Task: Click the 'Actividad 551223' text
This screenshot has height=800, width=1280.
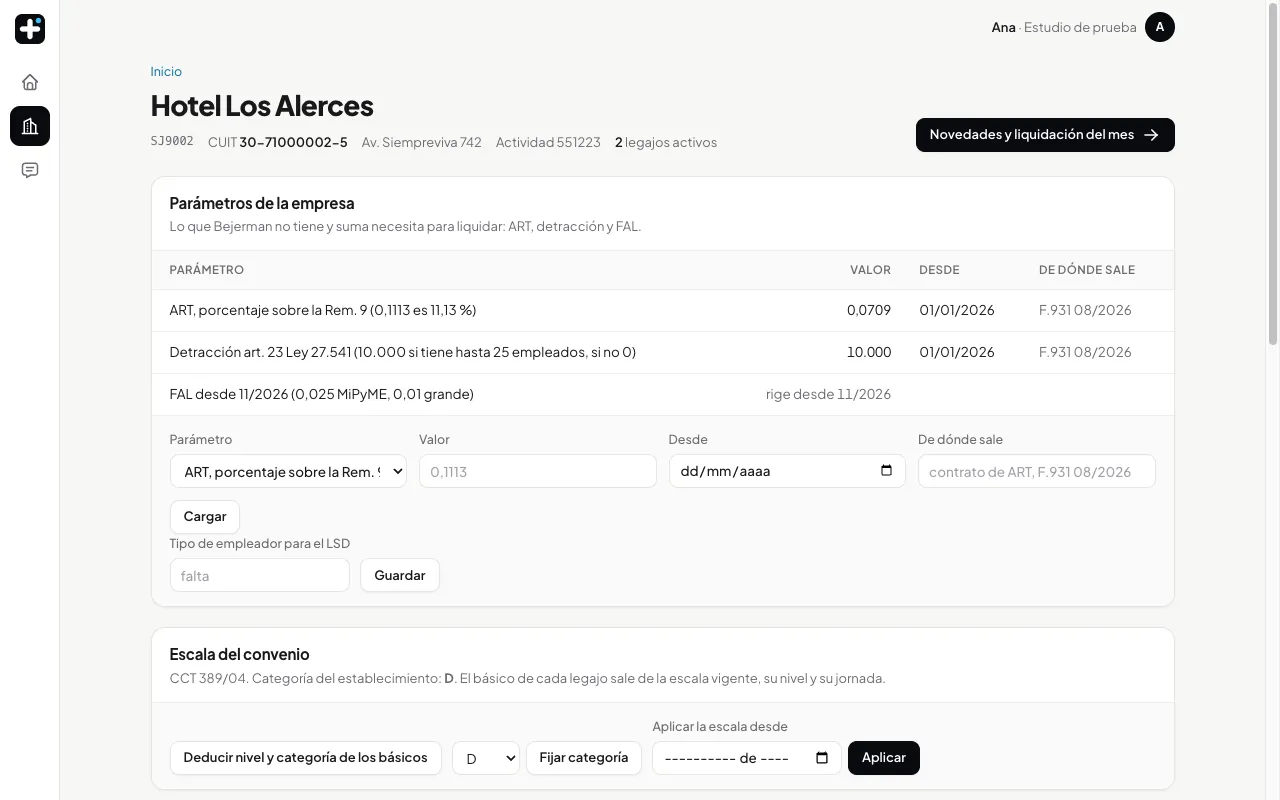Action: (548, 142)
